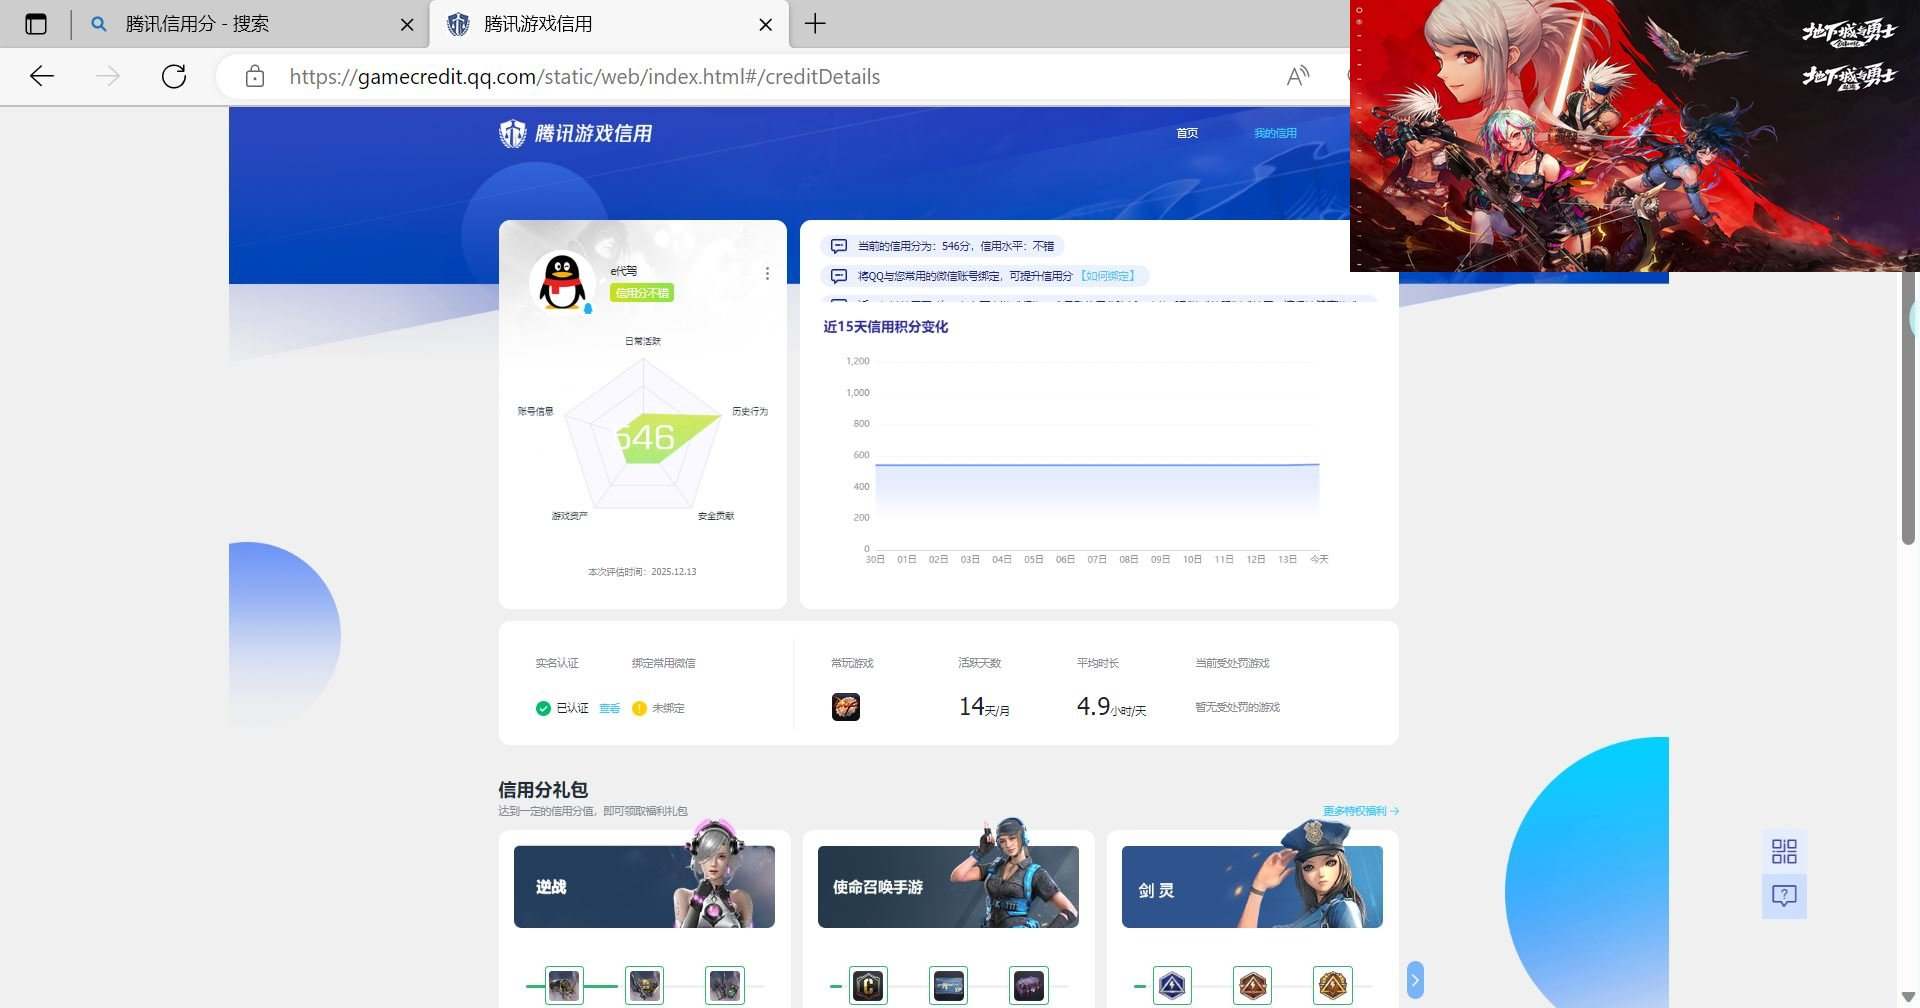This screenshot has height=1008, width=1920.
Task: Open the 剑灵 game gift banner
Action: [1252, 886]
